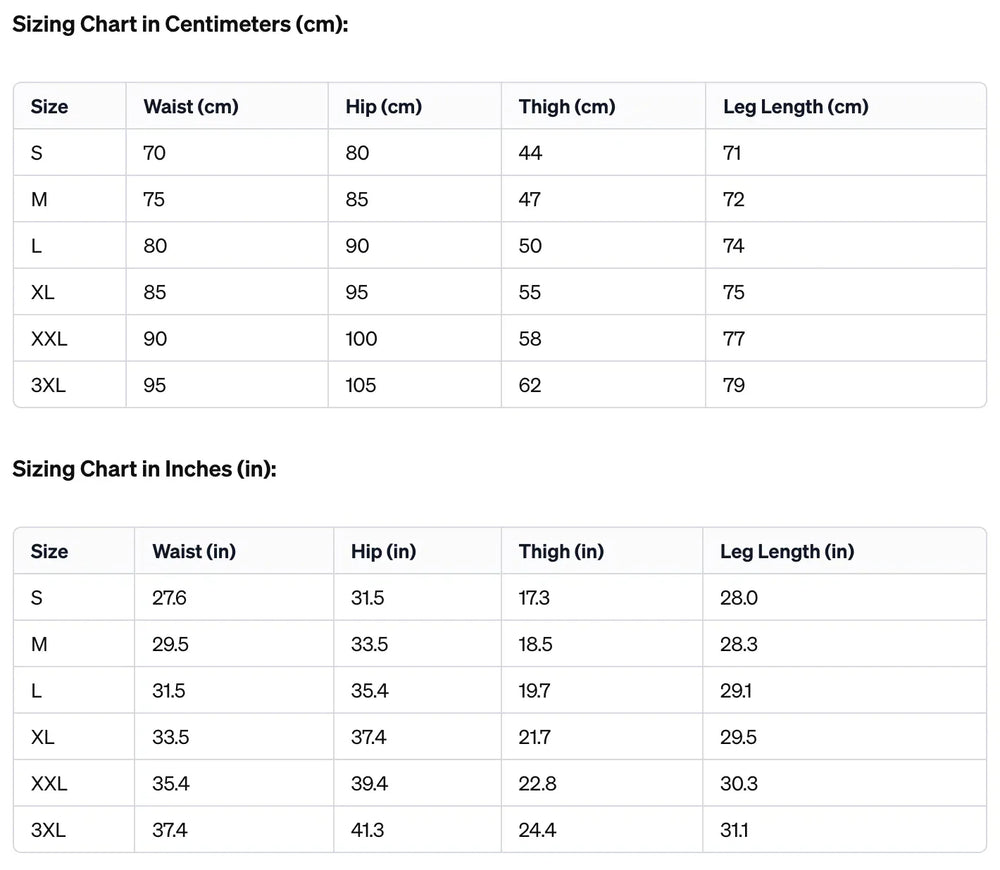Select the 'Waist (cm)' column header

(x=191, y=106)
